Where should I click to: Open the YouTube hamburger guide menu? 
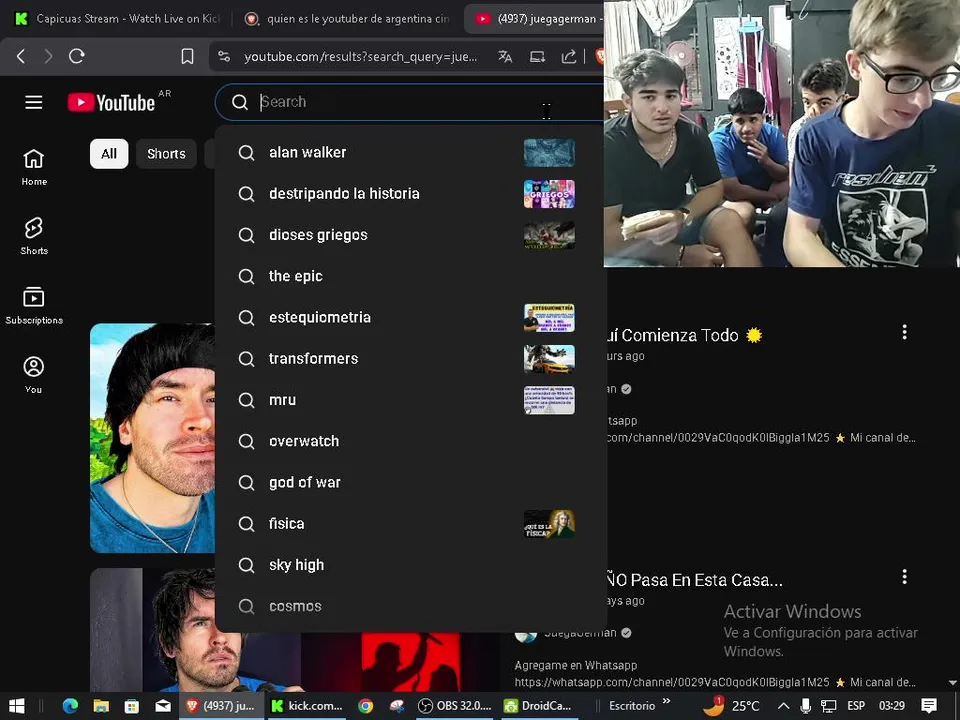tap(34, 102)
